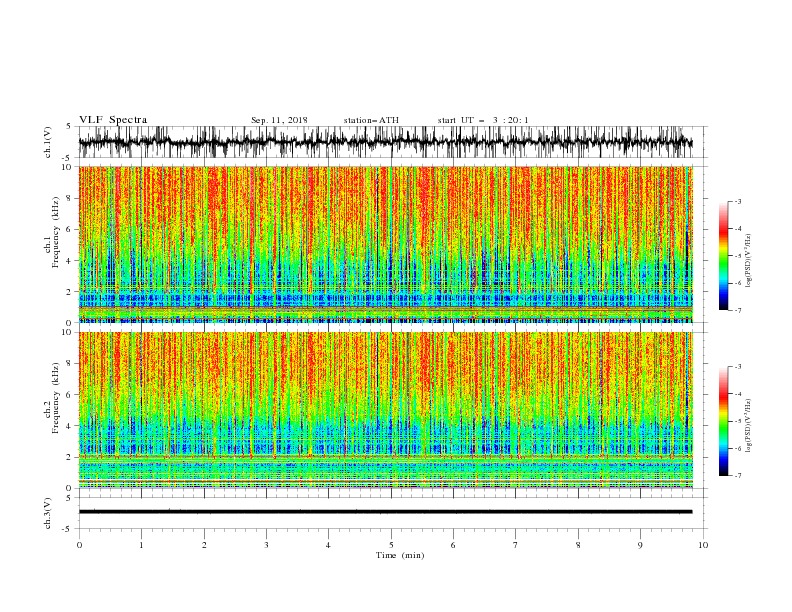Click time-axis tick label "9"

coord(640,545)
